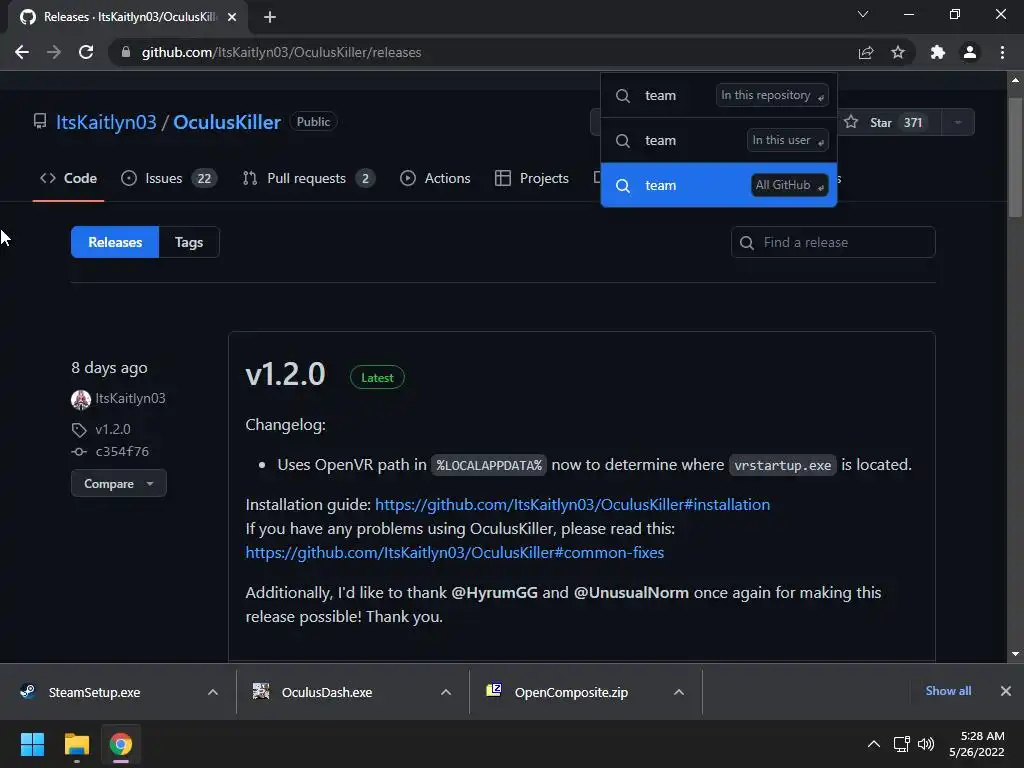Select the Releases button
Viewport: 1024px width, 768px height.
(x=115, y=242)
